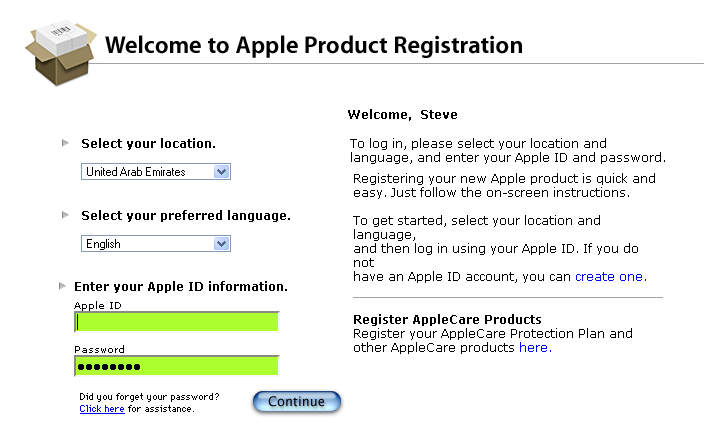
Task: Focus the Password input field
Action: click(x=176, y=366)
